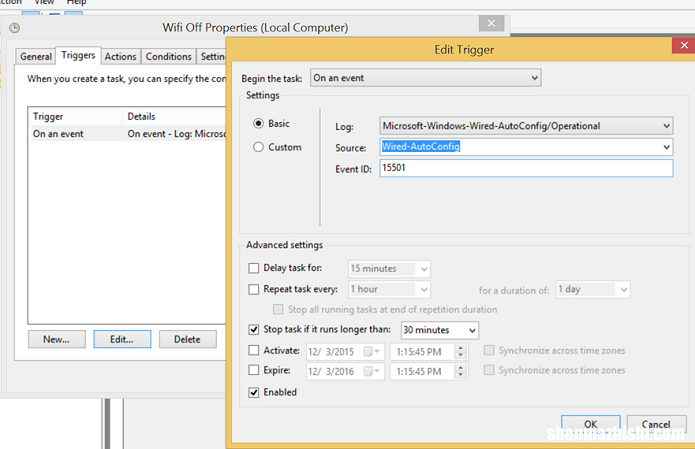The width and height of the screenshot is (695, 449).
Task: Adjust Activate time with spinner arrows
Action: (461, 351)
